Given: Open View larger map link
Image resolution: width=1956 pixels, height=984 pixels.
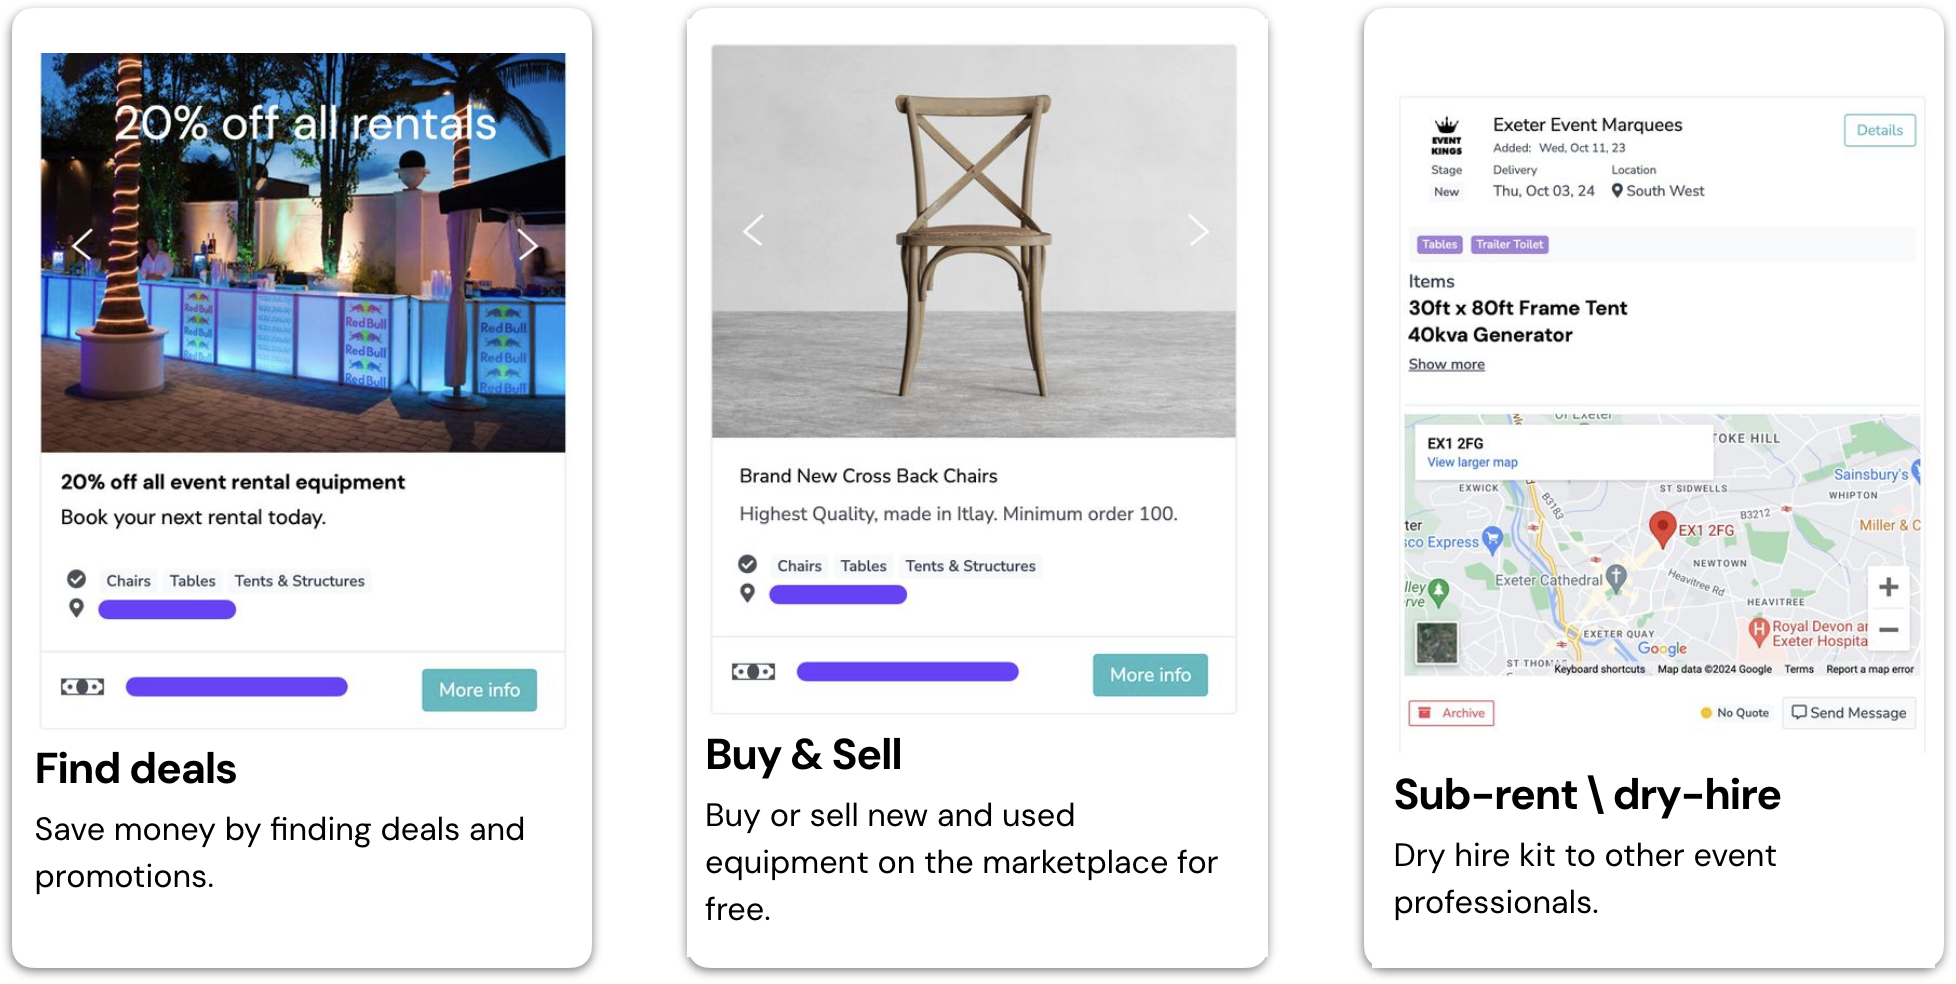Looking at the screenshot, I should tap(1472, 462).
